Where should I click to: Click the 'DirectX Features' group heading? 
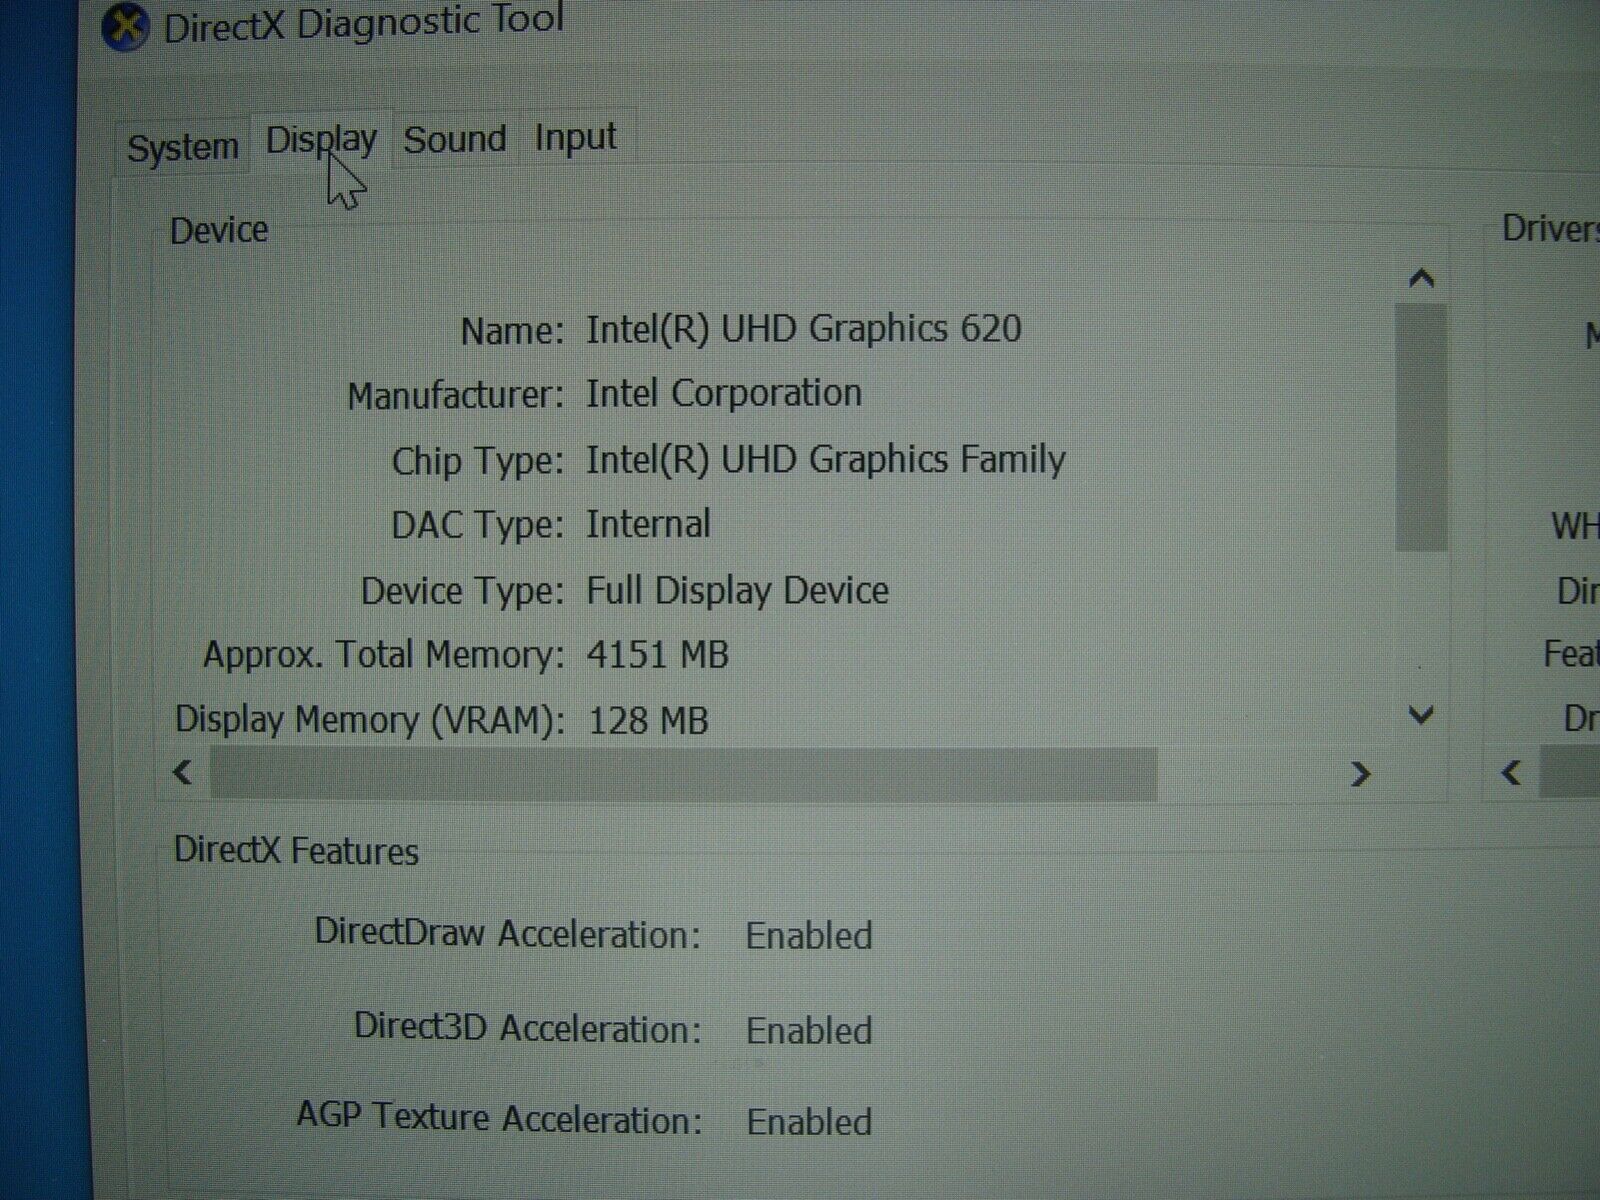pos(296,851)
